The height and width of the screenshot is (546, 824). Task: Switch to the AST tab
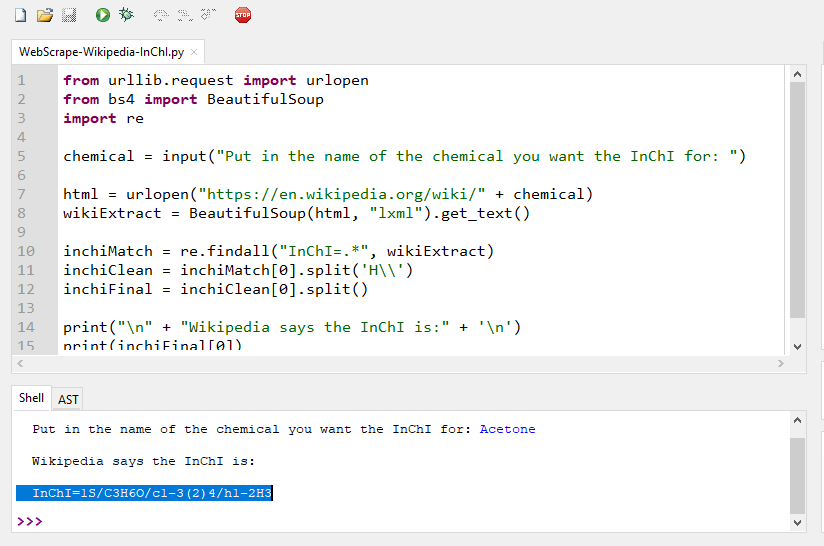(68, 399)
